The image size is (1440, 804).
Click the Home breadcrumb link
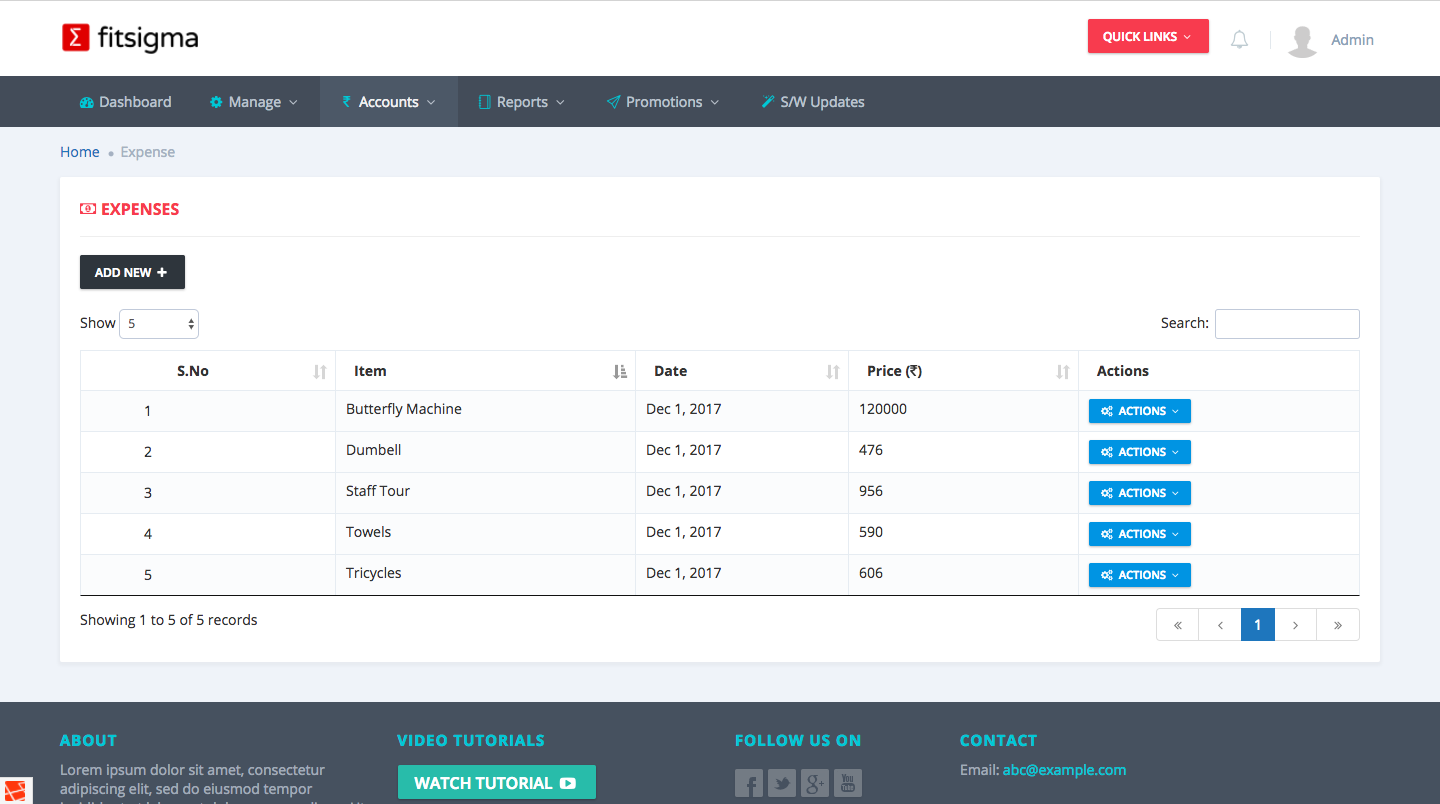80,152
